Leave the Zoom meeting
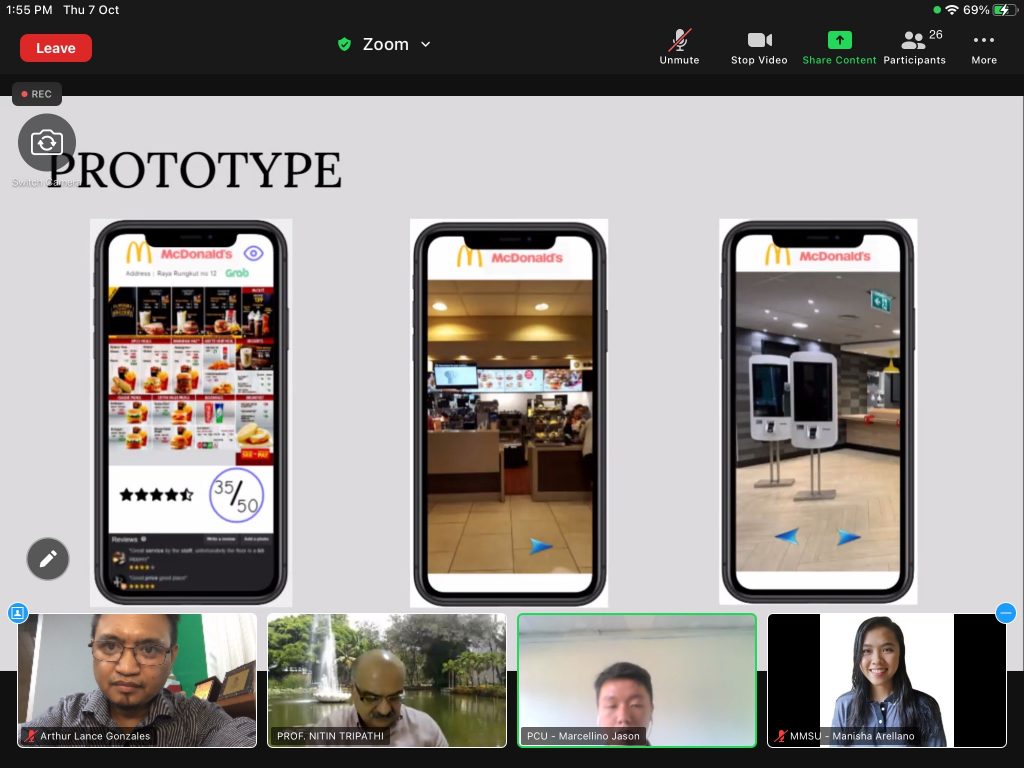The width and height of the screenshot is (1024, 768). coord(56,48)
